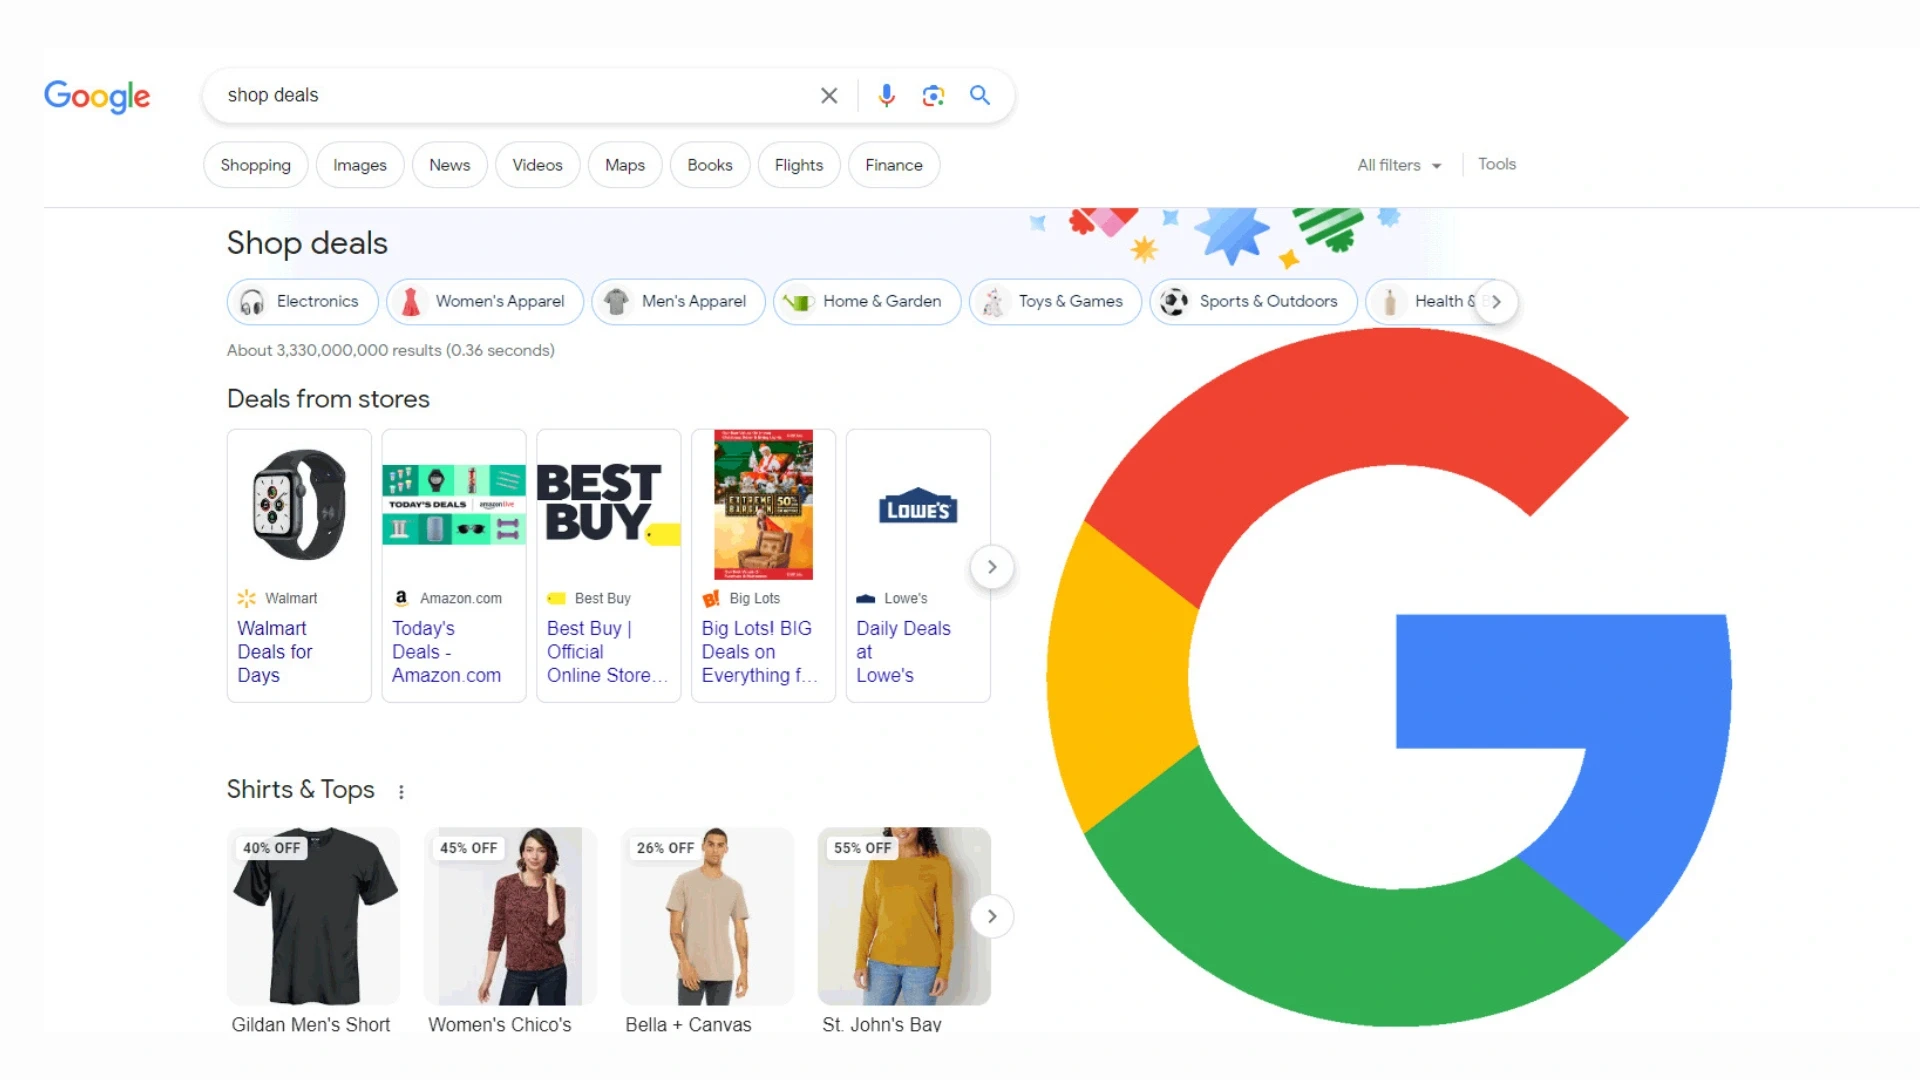Select the Home & Garden category chip
1920x1080 pixels.
867,301
